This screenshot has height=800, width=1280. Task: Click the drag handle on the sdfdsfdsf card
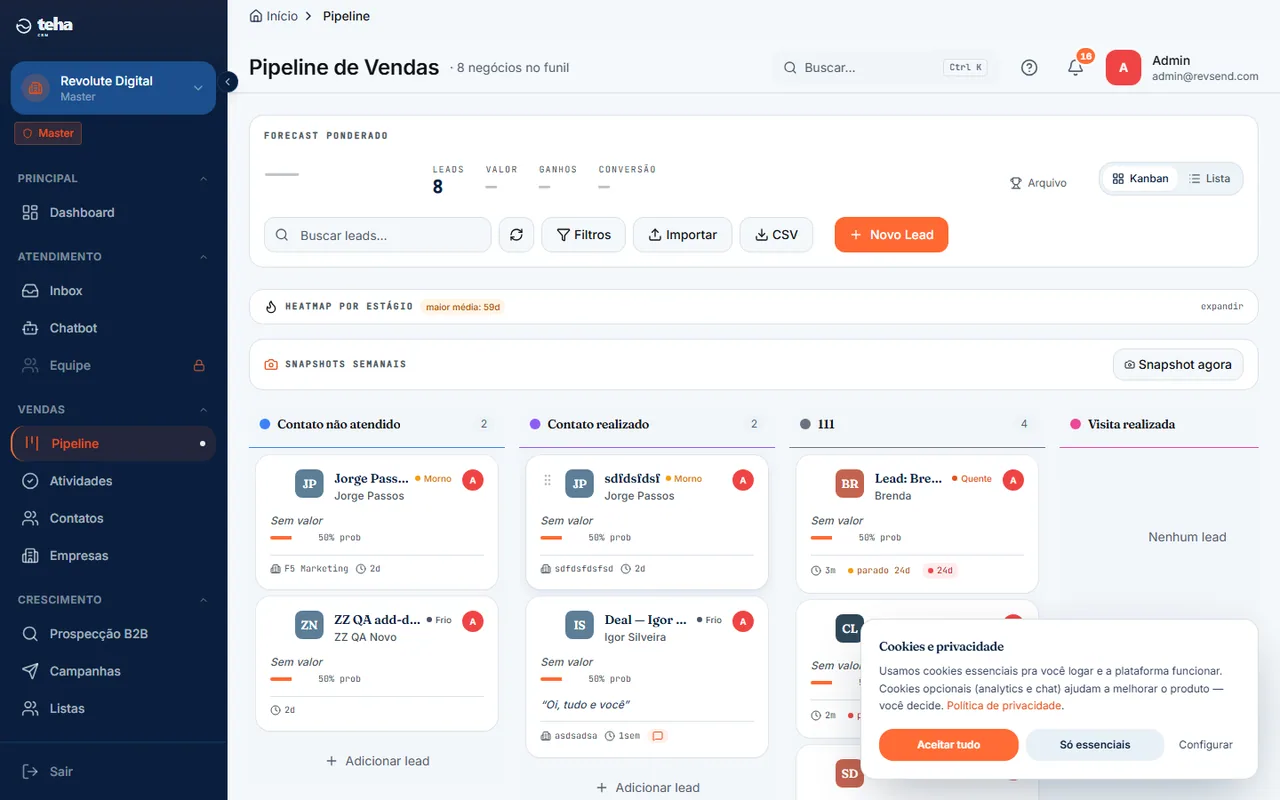(x=547, y=481)
